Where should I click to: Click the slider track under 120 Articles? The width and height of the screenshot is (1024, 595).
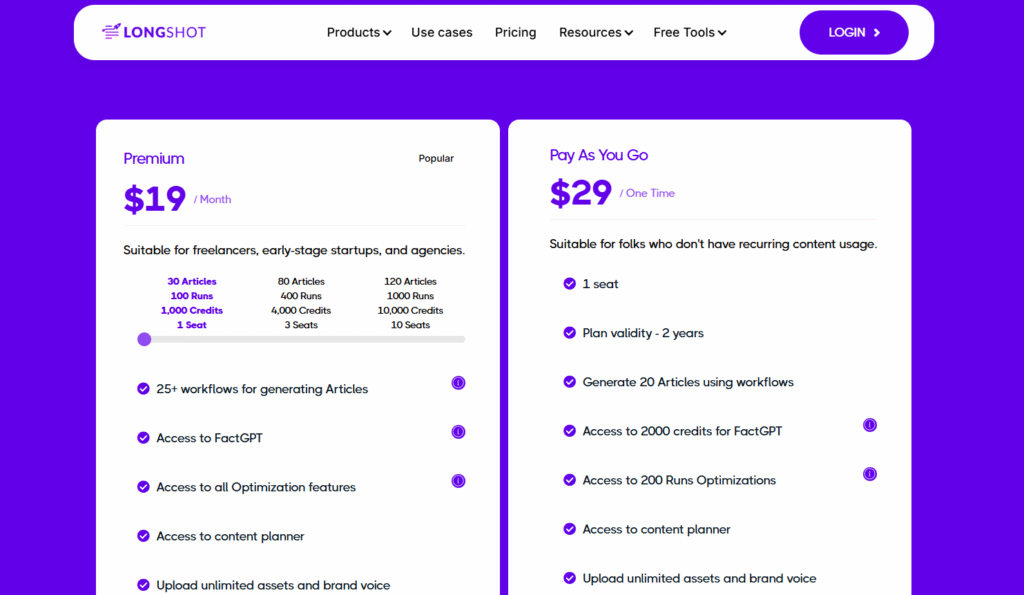tap(410, 339)
